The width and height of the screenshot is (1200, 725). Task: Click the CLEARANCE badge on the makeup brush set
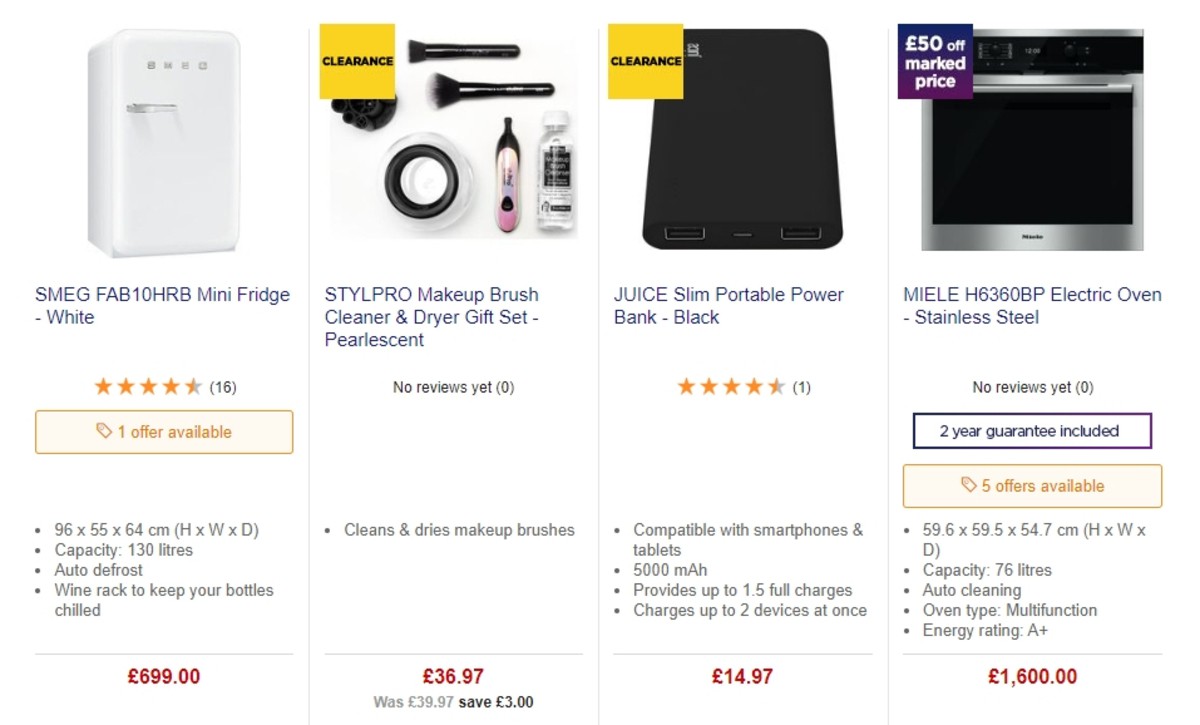(x=356, y=61)
